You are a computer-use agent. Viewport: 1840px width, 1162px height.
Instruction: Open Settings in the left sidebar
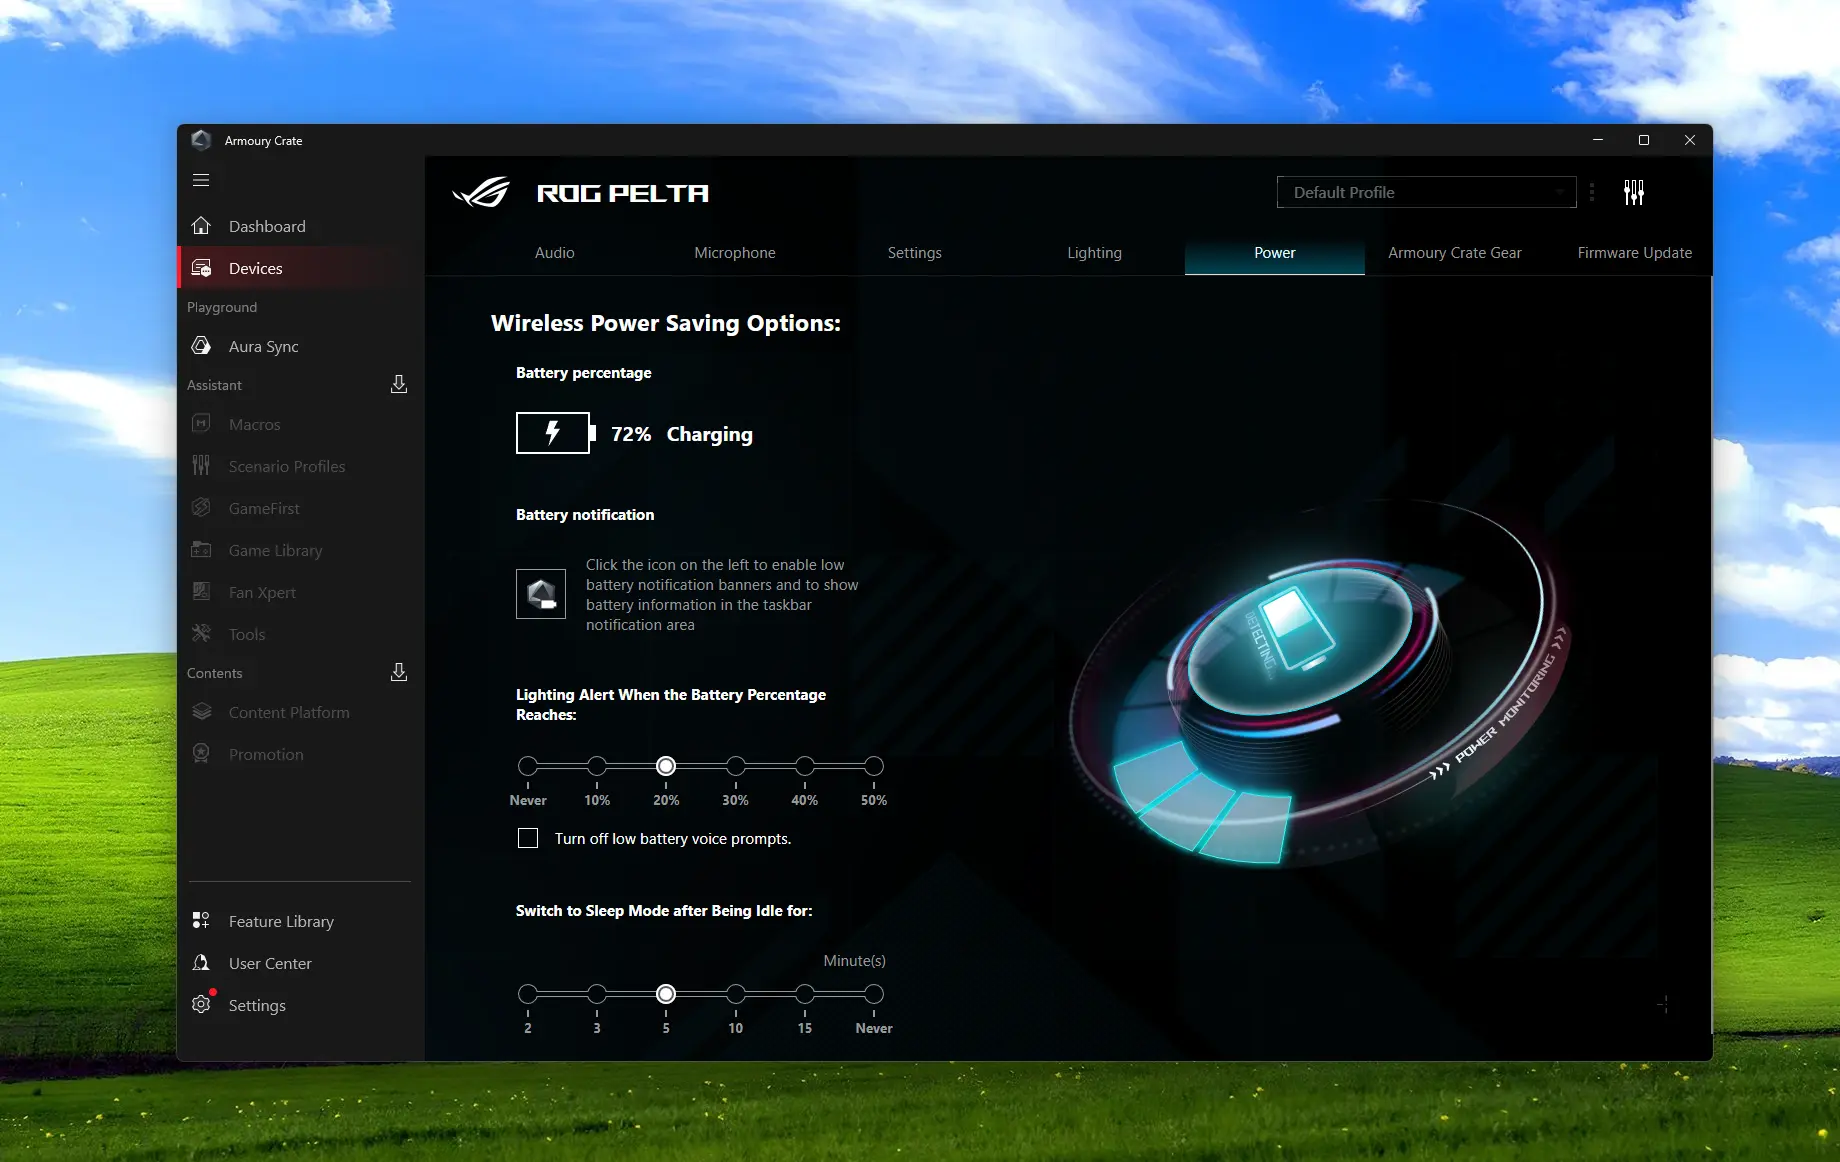256,1005
